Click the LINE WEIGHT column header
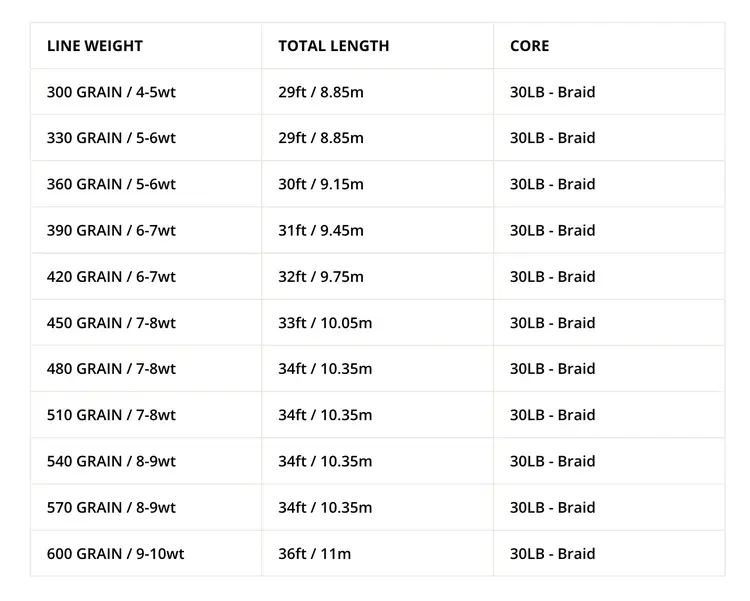Screen dimensions: 750x601 click(x=95, y=46)
